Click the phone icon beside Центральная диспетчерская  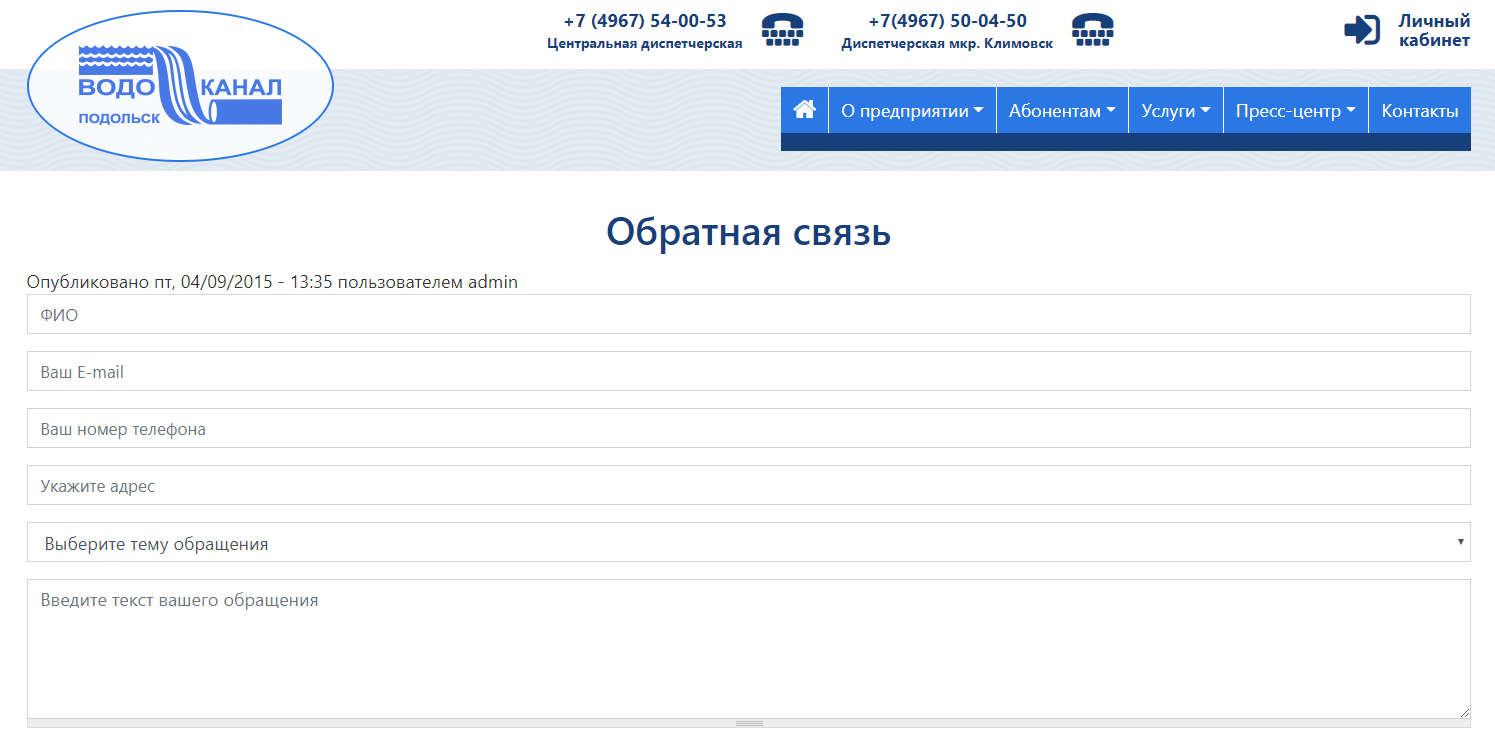[782, 30]
